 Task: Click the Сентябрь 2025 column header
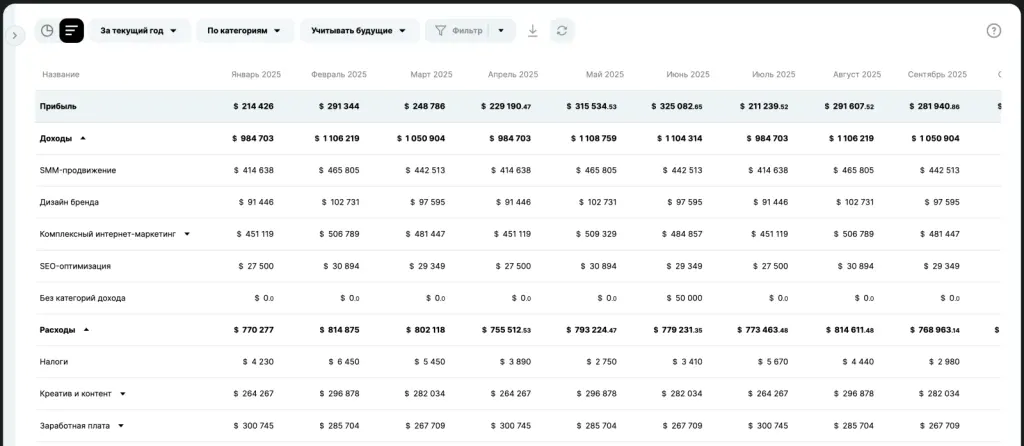click(937, 74)
